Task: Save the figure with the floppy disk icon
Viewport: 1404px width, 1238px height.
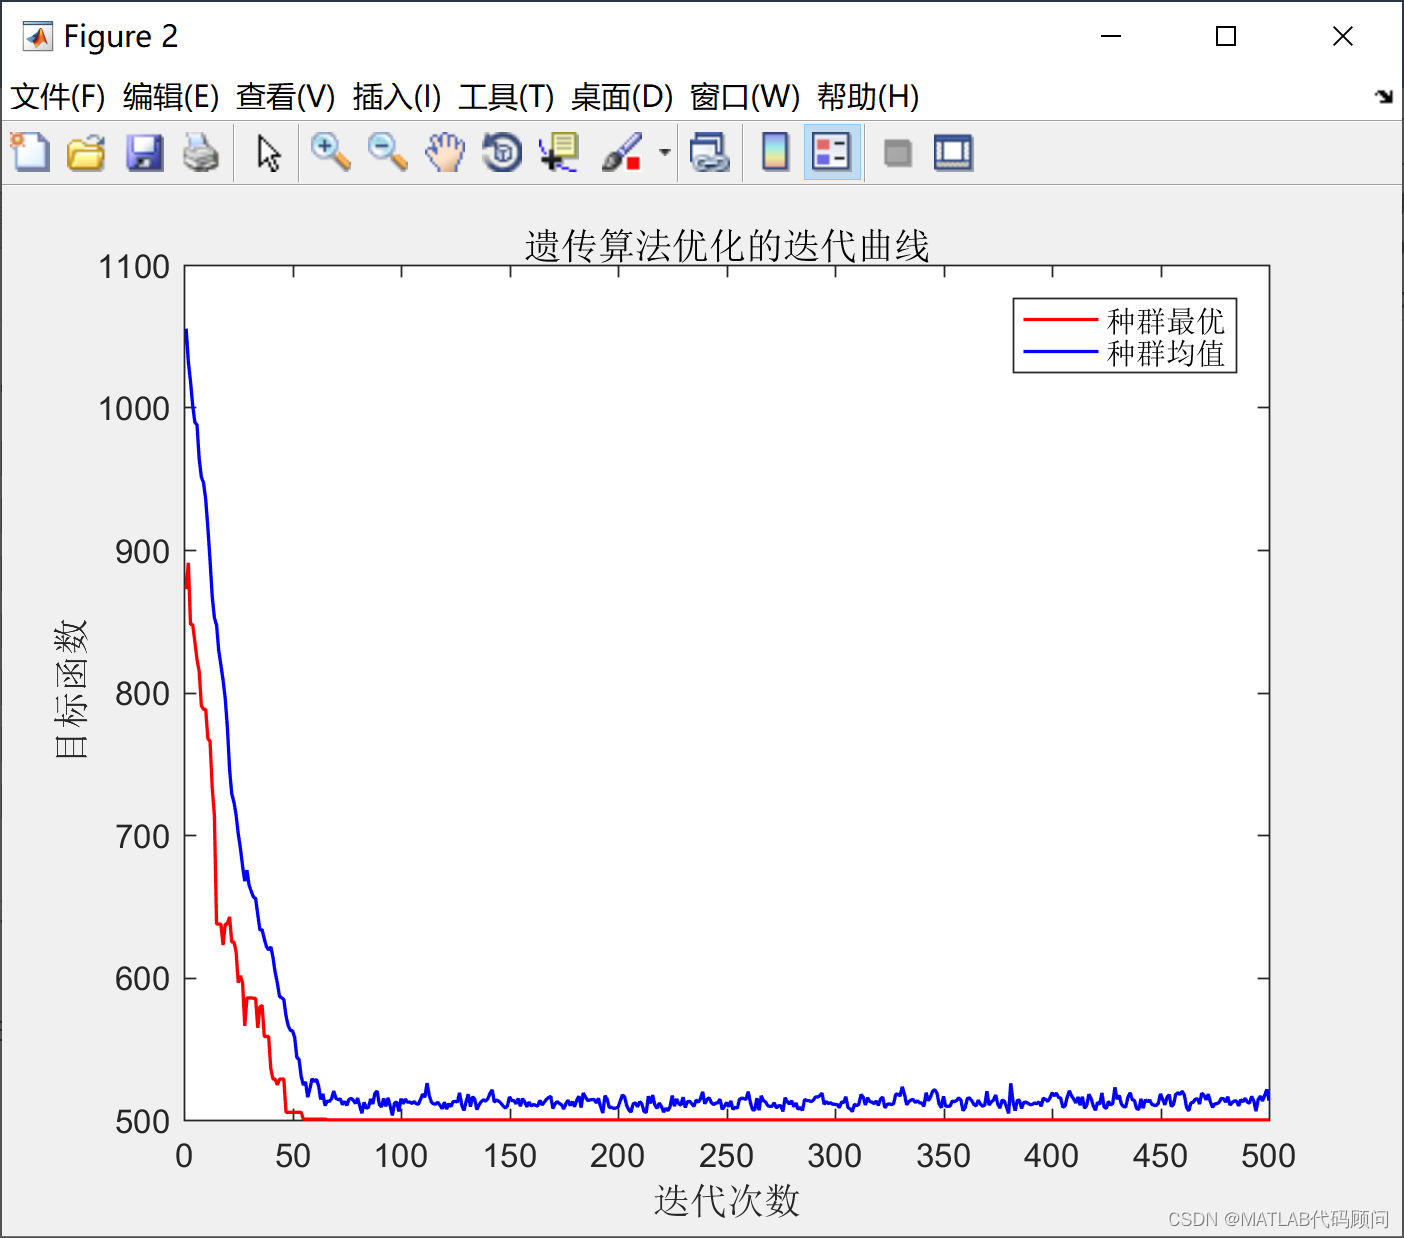Action: point(145,153)
